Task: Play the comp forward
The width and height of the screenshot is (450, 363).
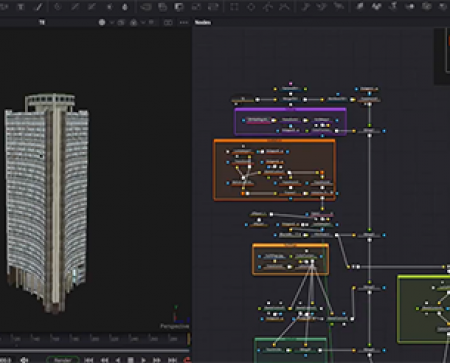Action: tap(143, 360)
